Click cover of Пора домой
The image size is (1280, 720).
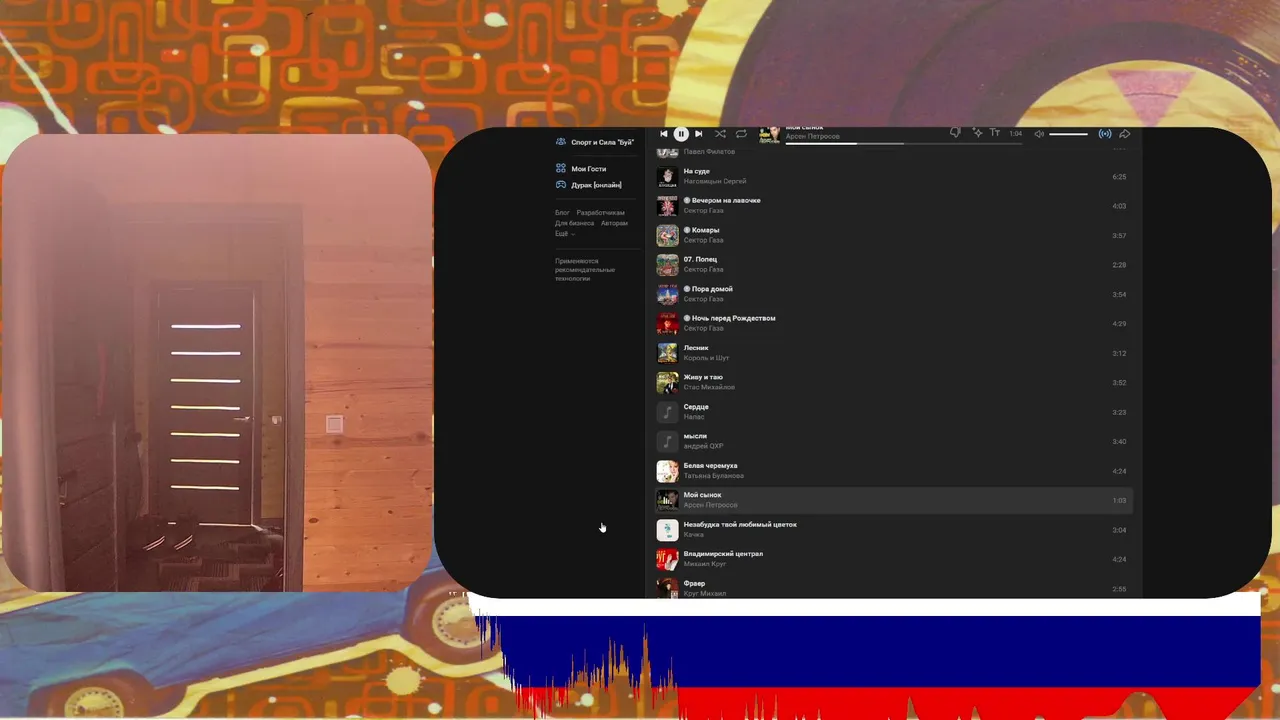(x=667, y=294)
